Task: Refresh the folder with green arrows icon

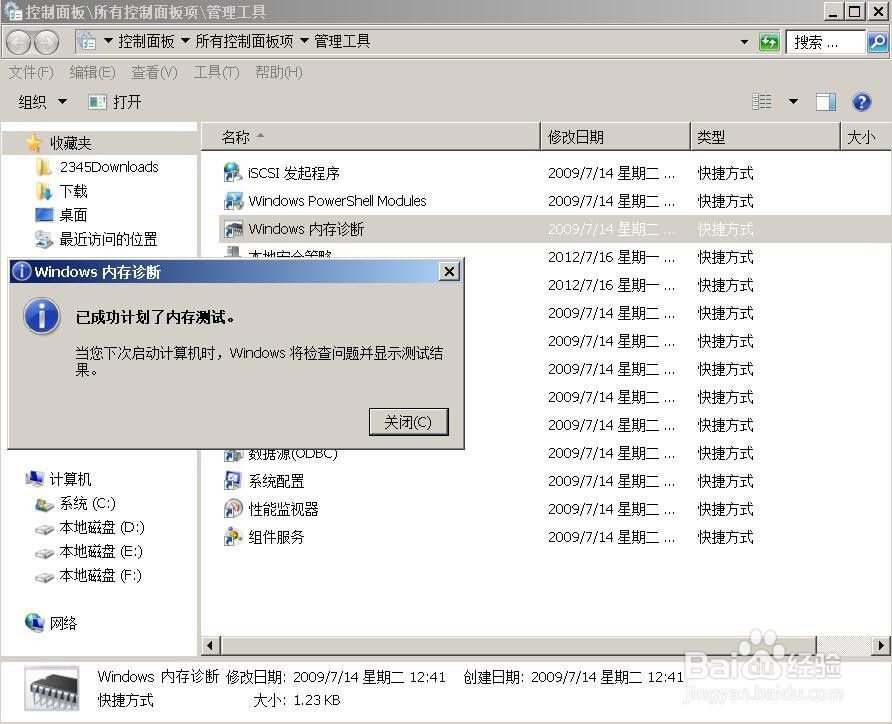Action: pos(769,42)
